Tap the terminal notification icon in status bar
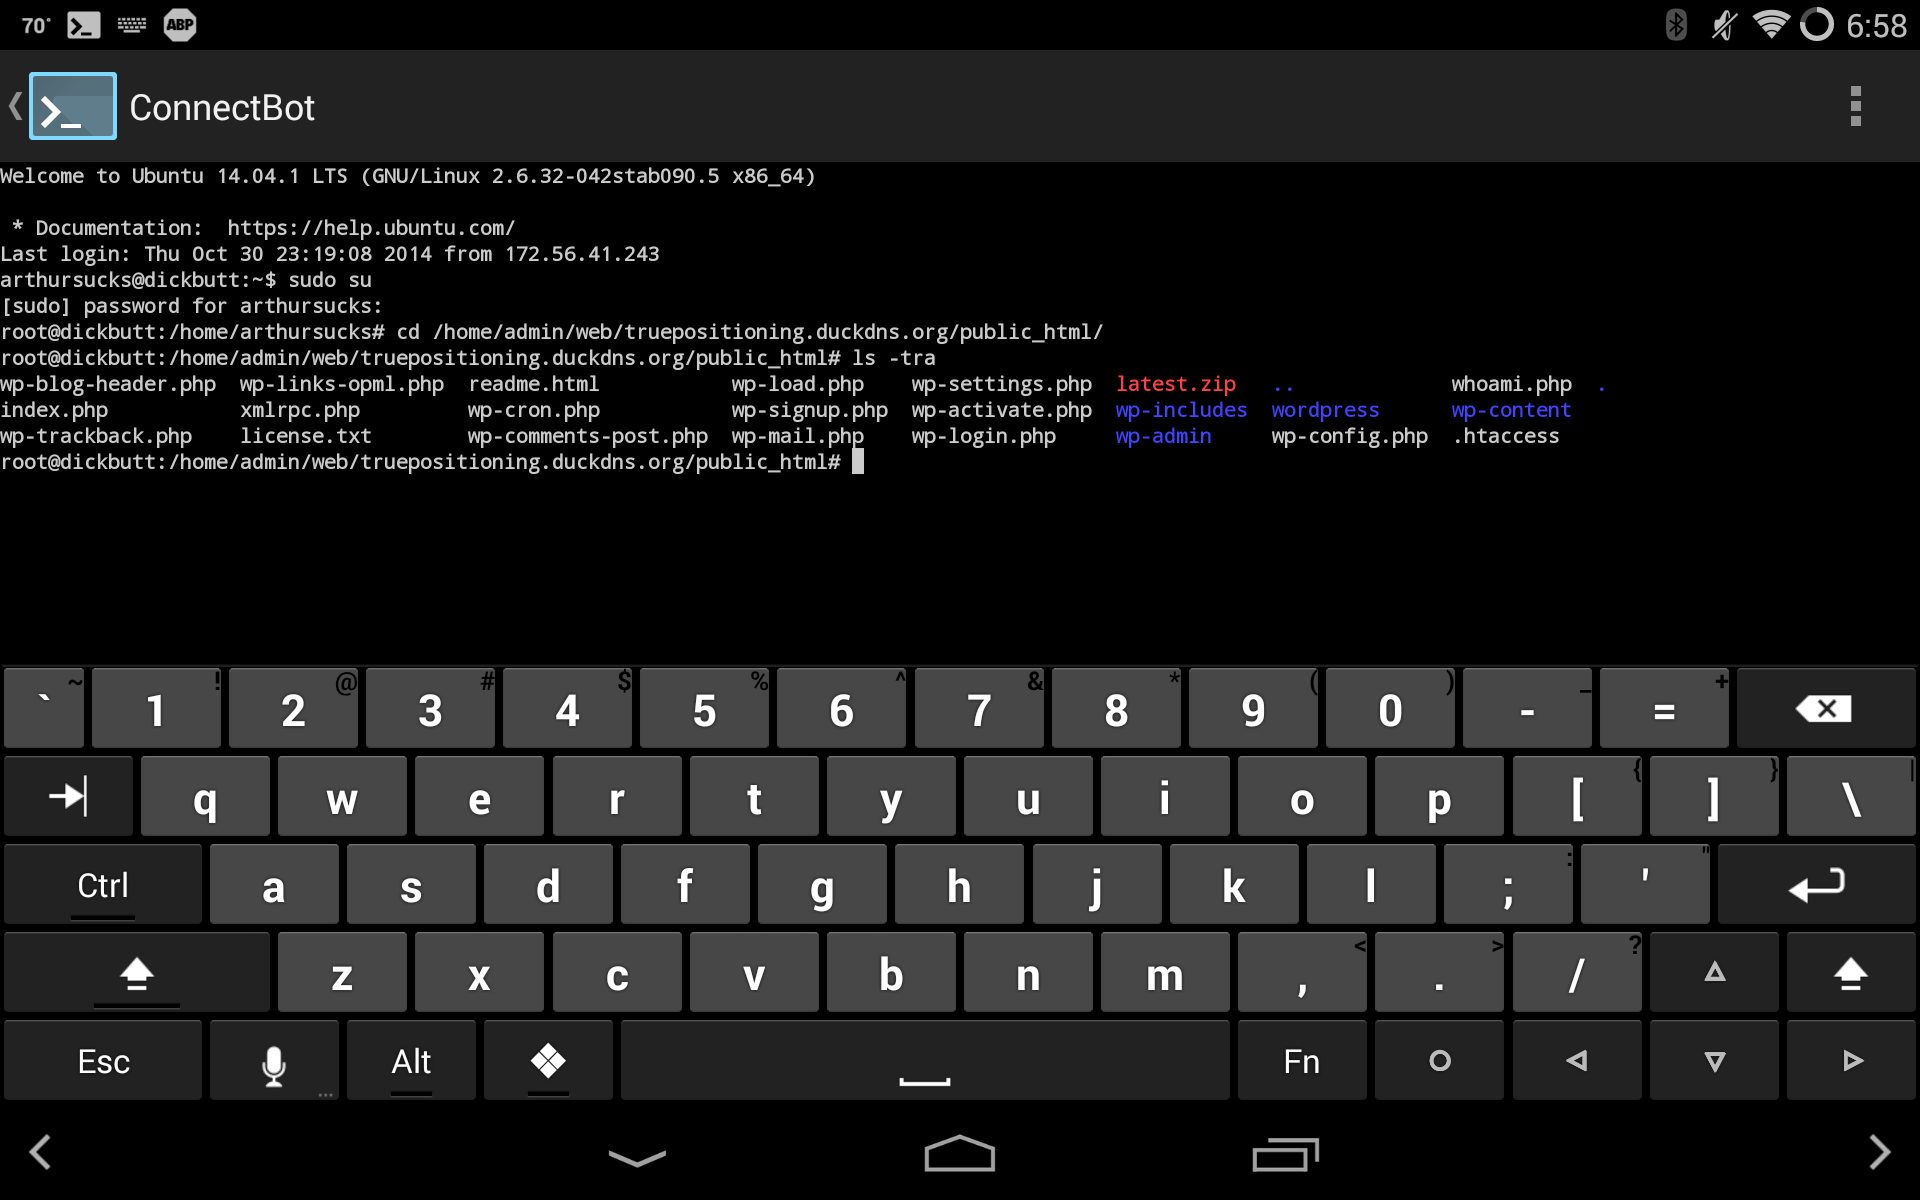 [x=84, y=25]
